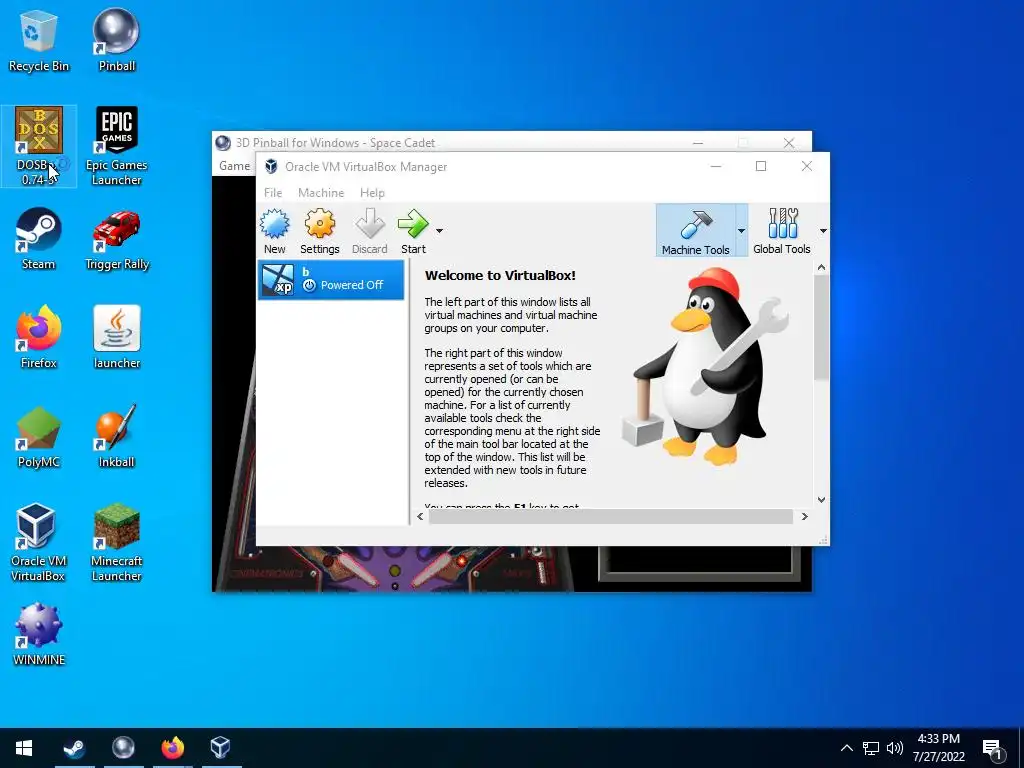This screenshot has width=1024, height=768.
Task: Click the vertical scrollbar down arrow
Action: point(822,500)
